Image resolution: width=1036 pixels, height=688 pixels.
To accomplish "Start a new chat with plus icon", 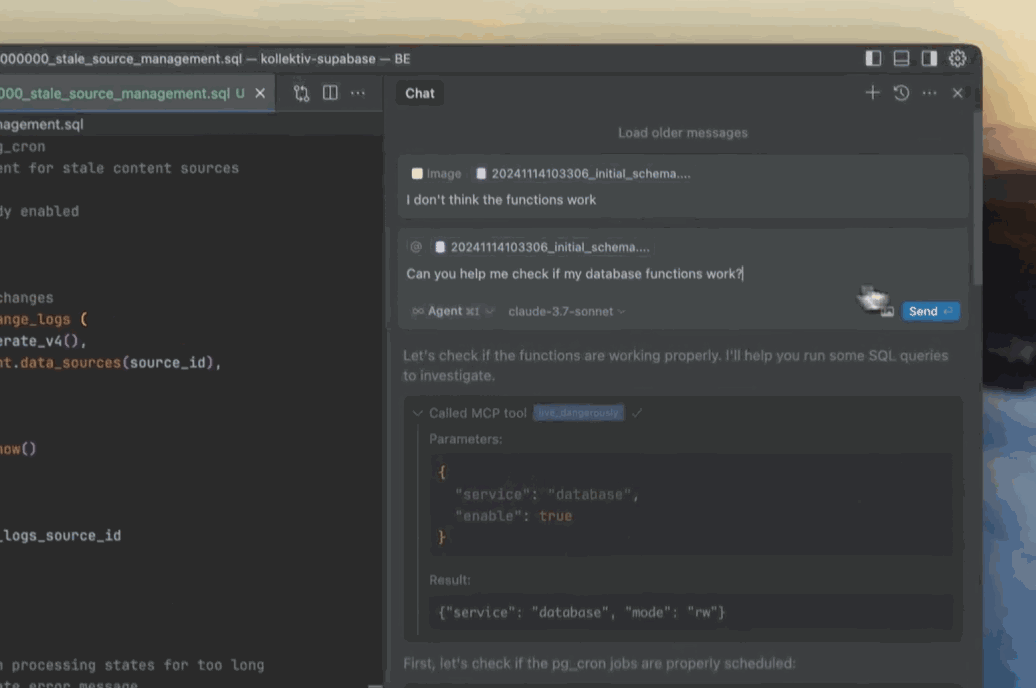I will 872,93.
